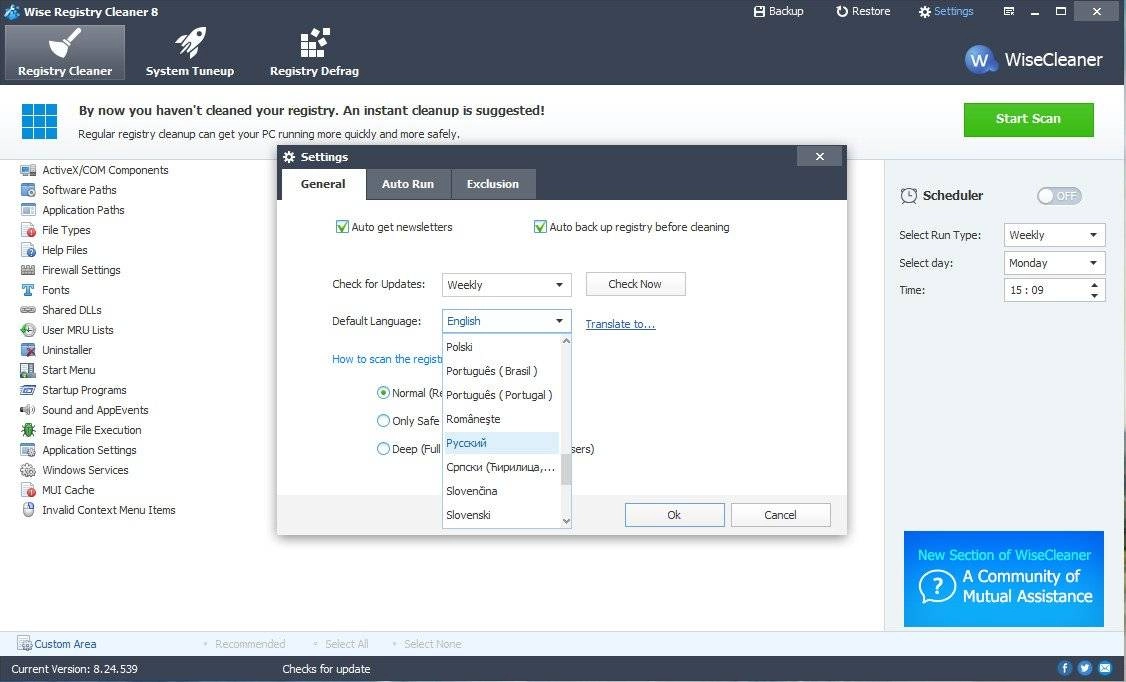Screen dimensions: 1126x682
Task: Click the Help Files icon
Action: (28, 251)
